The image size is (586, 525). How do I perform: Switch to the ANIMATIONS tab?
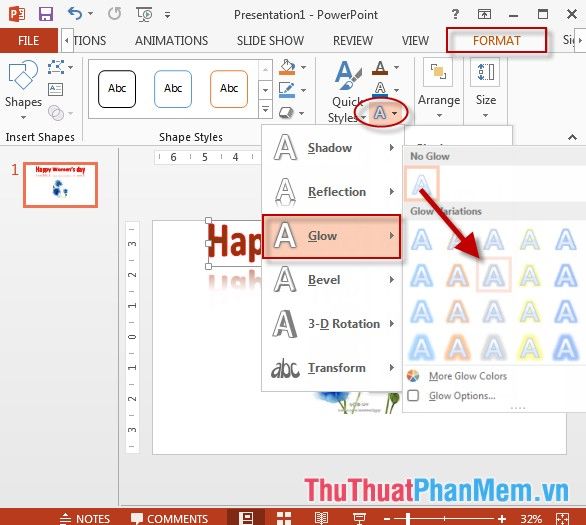click(172, 40)
